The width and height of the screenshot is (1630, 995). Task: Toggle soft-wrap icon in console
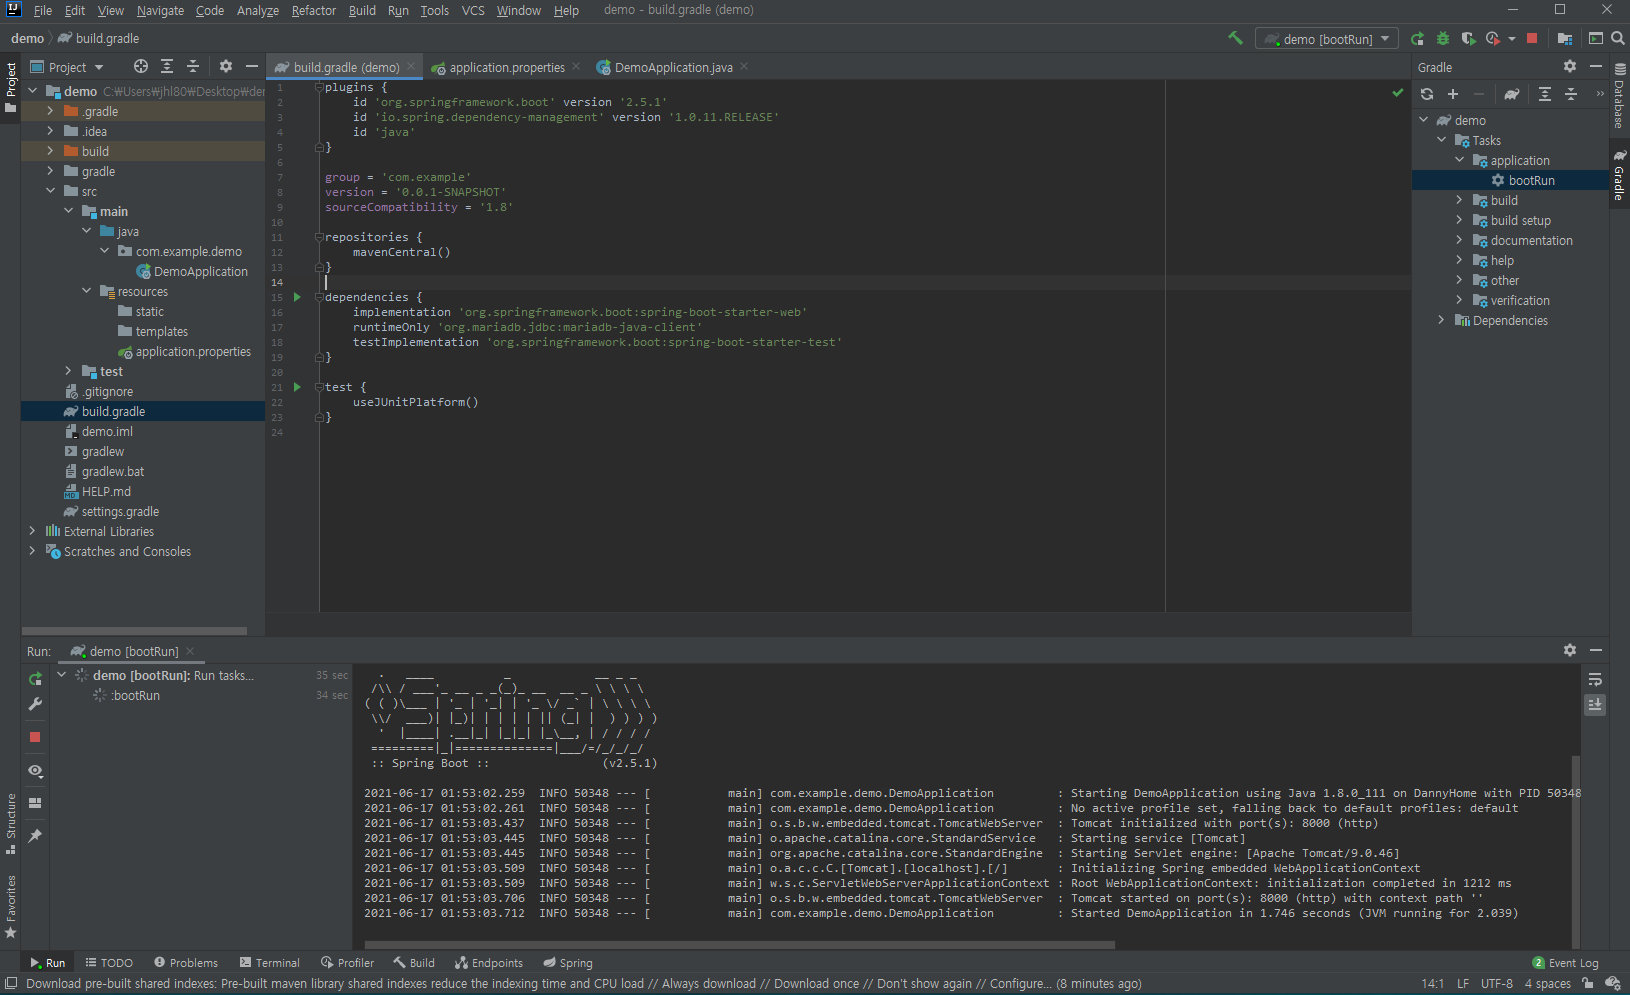point(1596,679)
